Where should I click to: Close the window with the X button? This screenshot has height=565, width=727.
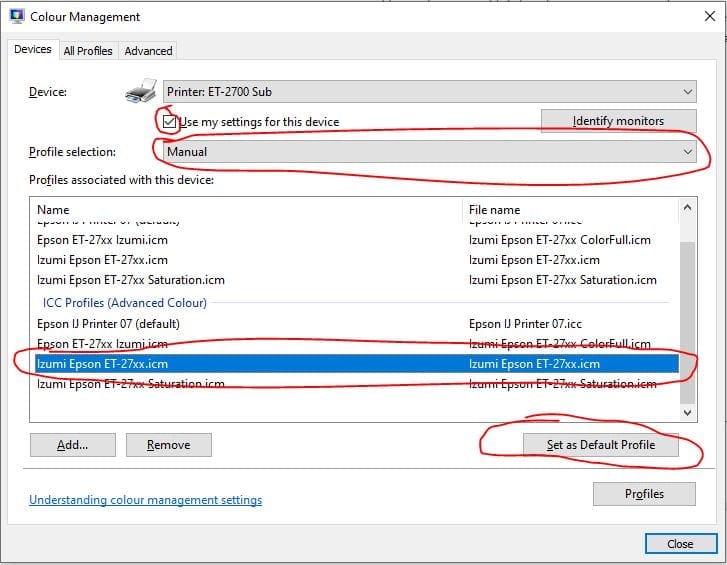click(x=709, y=16)
